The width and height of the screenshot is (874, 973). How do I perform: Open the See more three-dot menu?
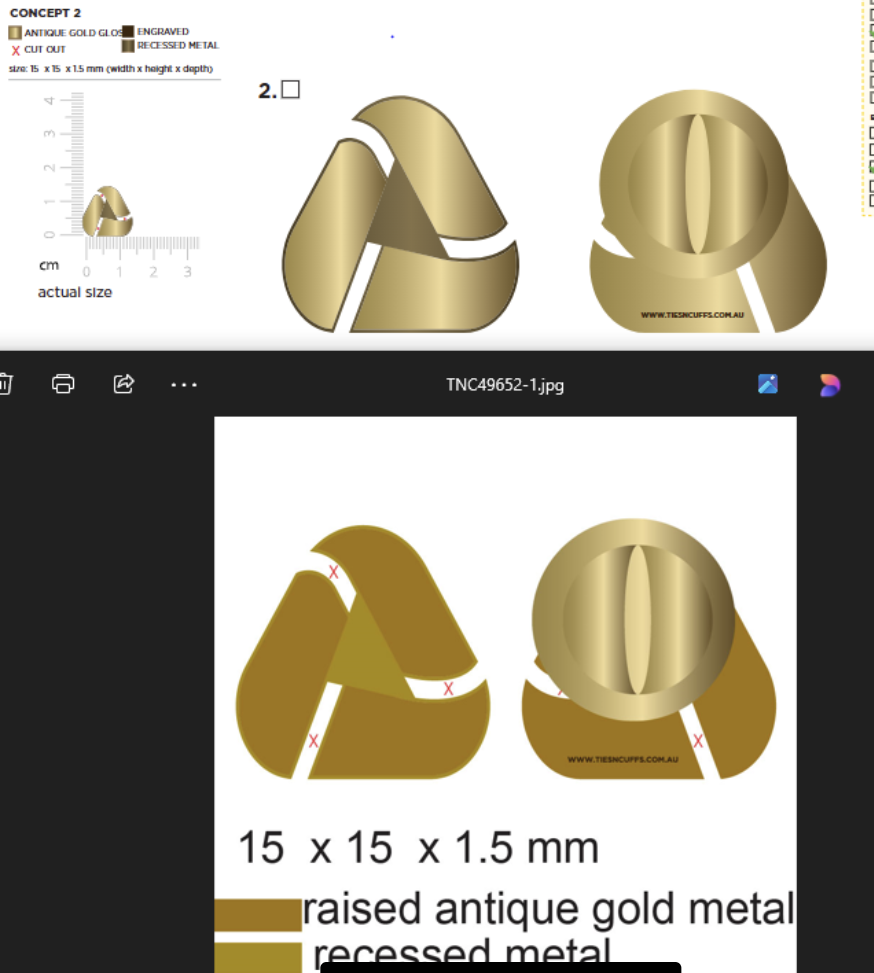(x=184, y=384)
